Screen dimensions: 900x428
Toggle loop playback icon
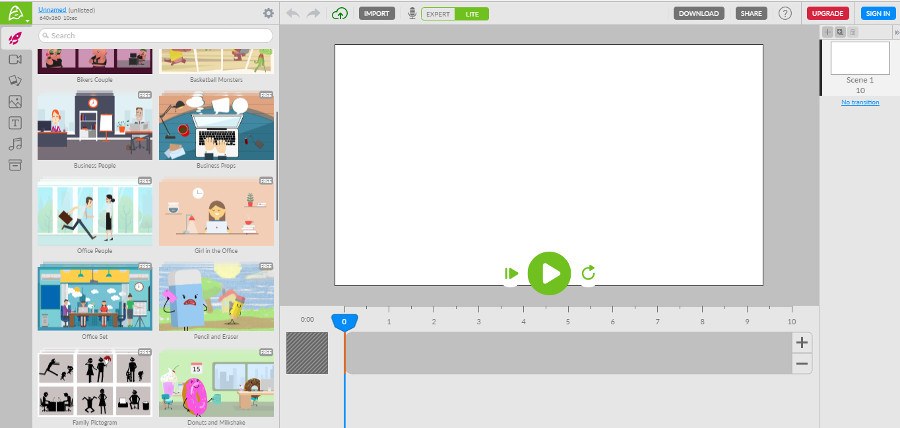click(588, 273)
